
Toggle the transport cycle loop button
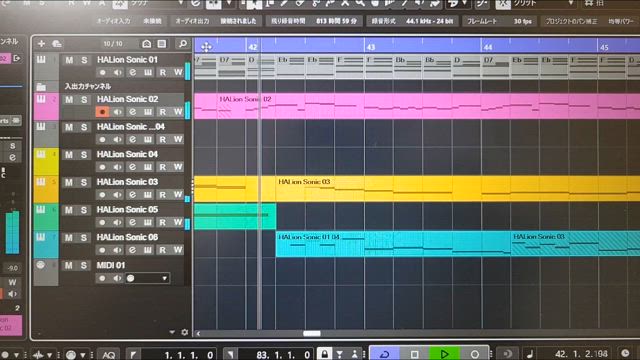[384, 353]
